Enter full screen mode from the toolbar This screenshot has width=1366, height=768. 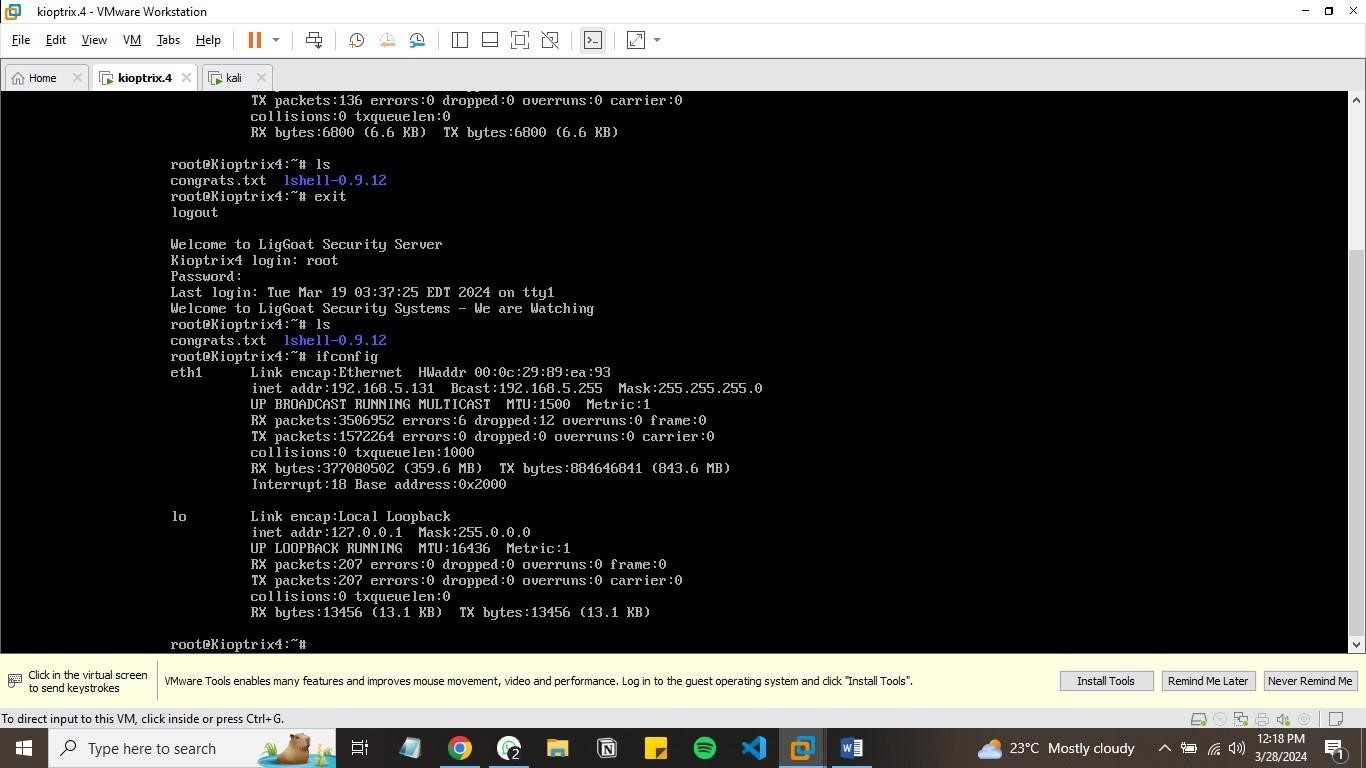[x=520, y=40]
